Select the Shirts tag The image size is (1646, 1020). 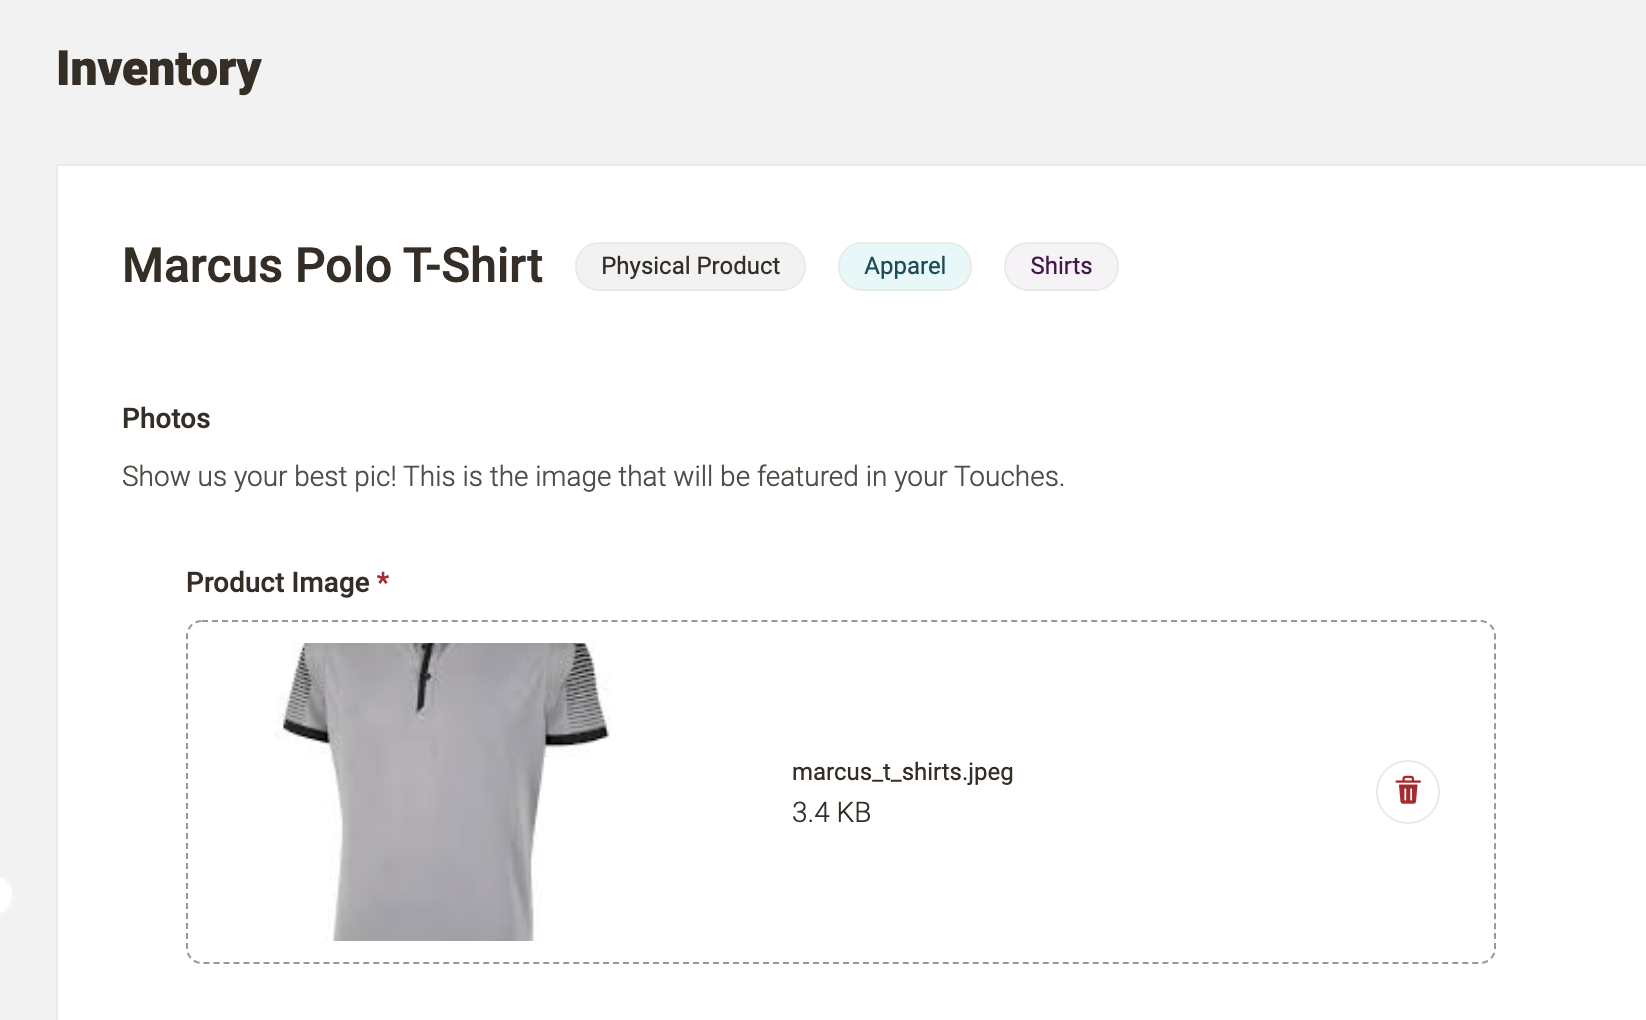[1060, 266]
